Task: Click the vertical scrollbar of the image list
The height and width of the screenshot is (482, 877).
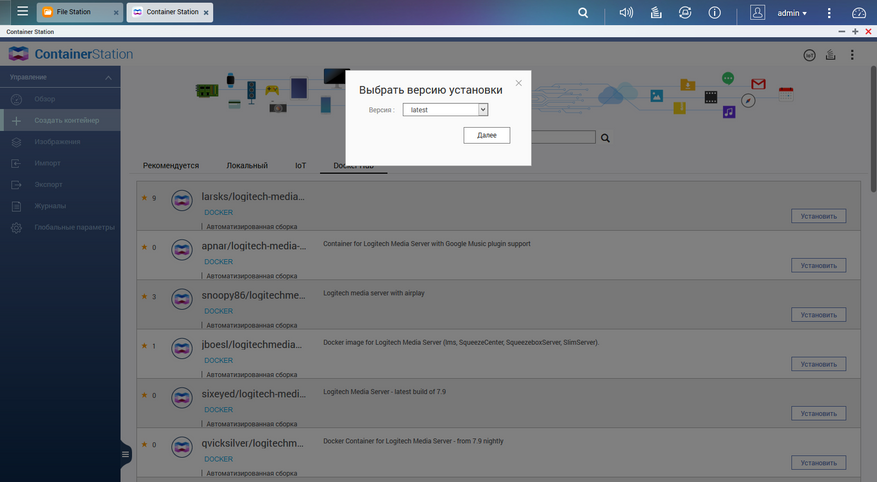Action: 873,129
